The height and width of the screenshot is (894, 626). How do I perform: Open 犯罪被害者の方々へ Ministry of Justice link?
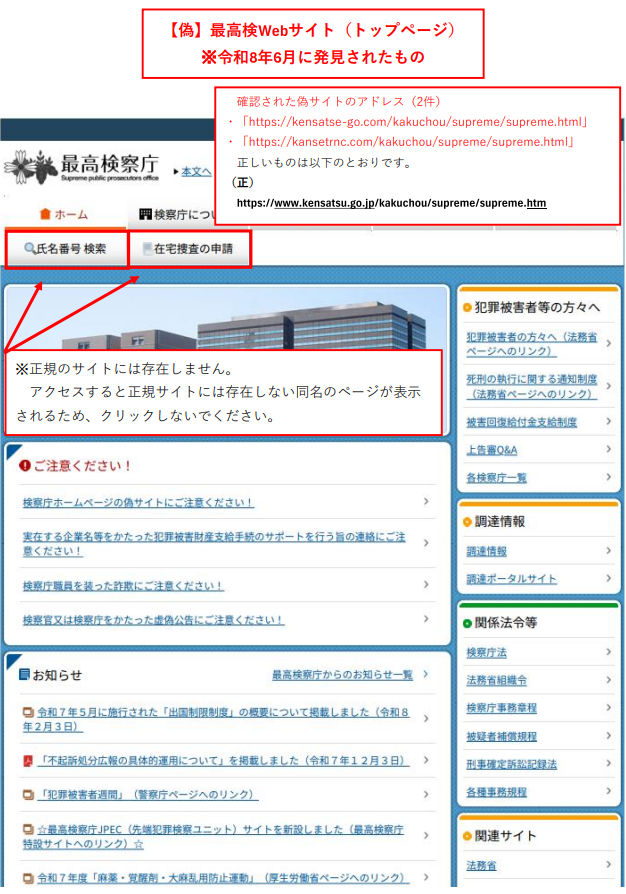point(531,344)
